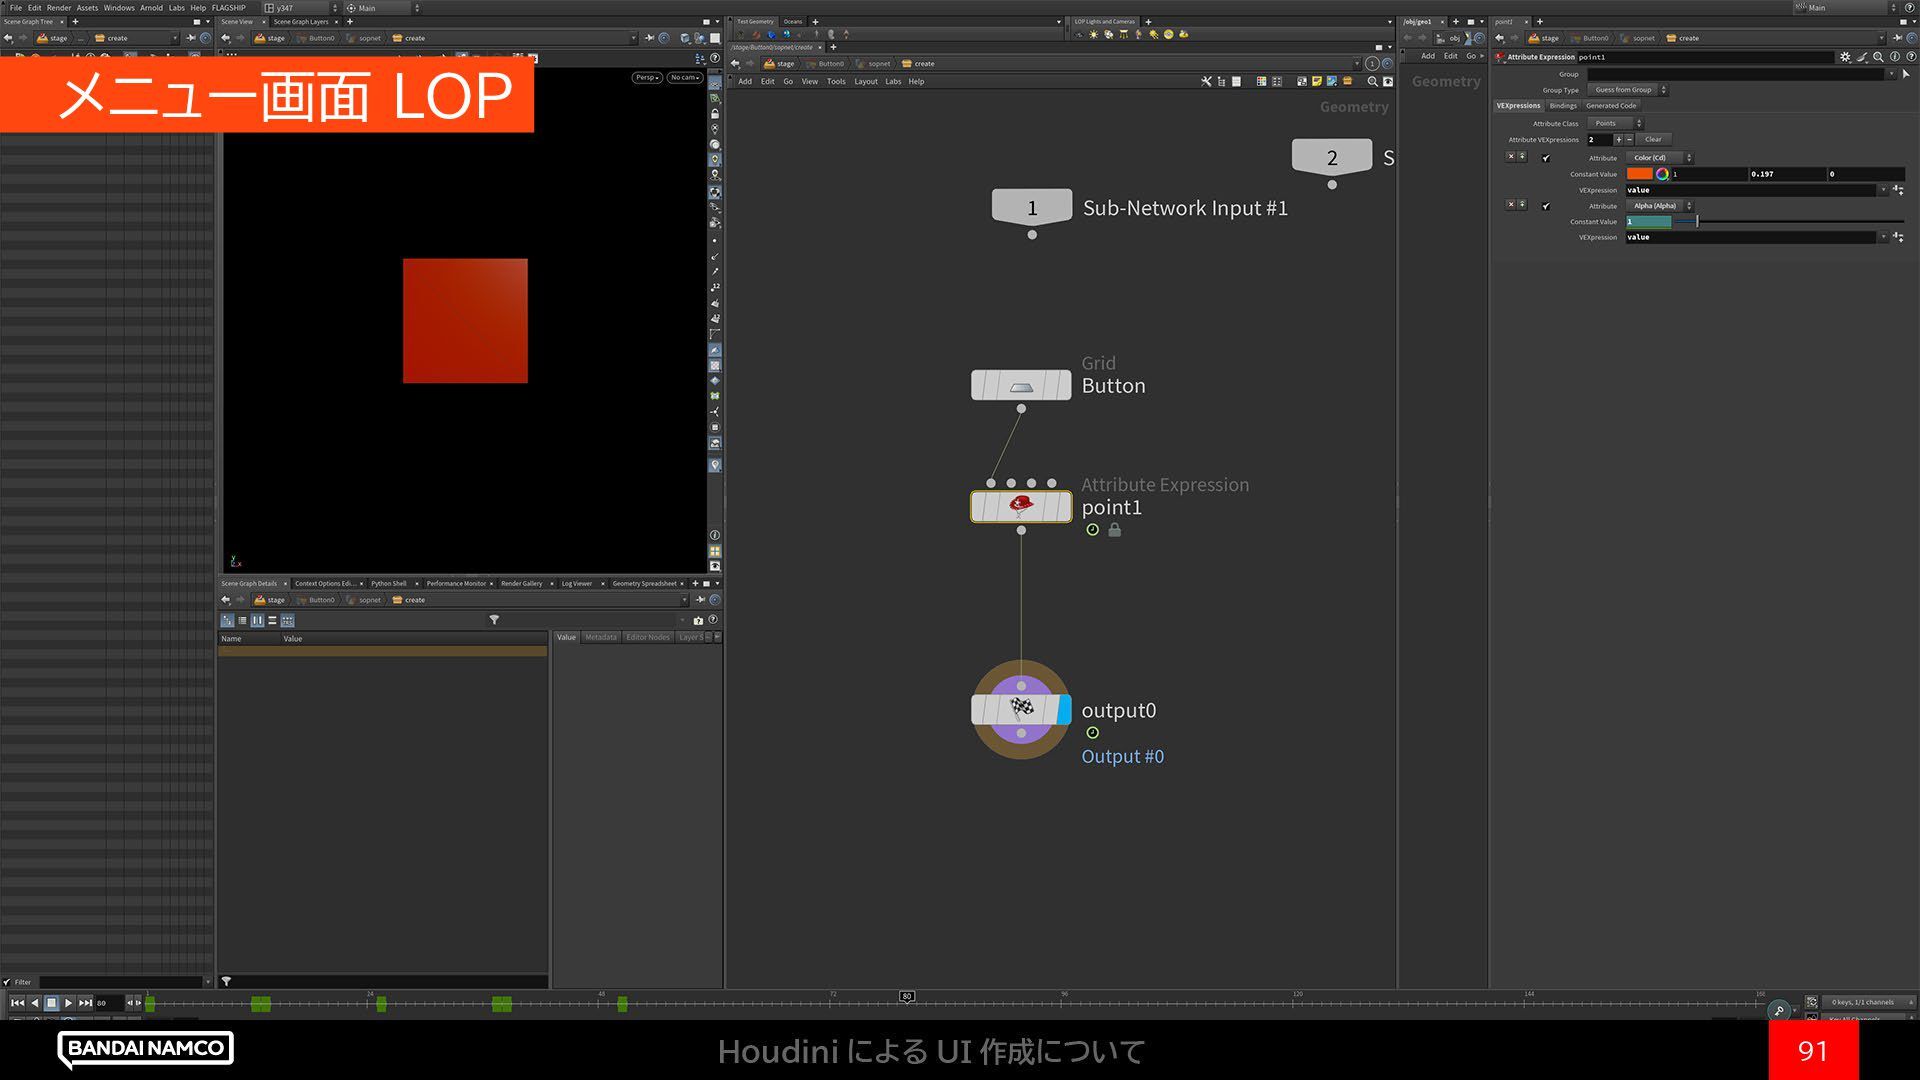This screenshot has height=1080, width=1920.
Task: Click the Attribute Expression point1 node icon
Action: coord(1020,506)
